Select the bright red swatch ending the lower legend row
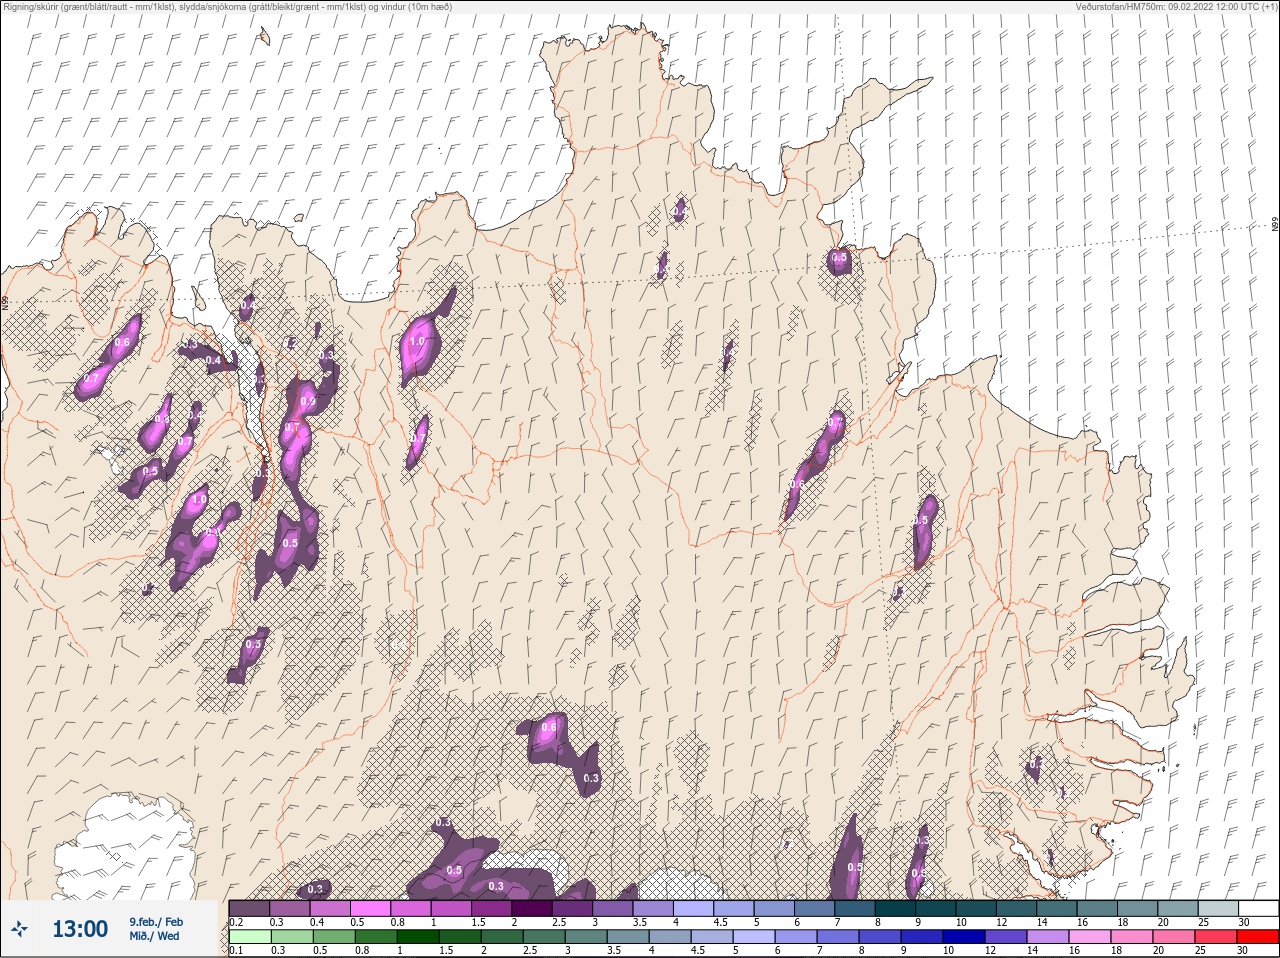Image resolution: width=1280 pixels, height=958 pixels. click(x=1258, y=936)
